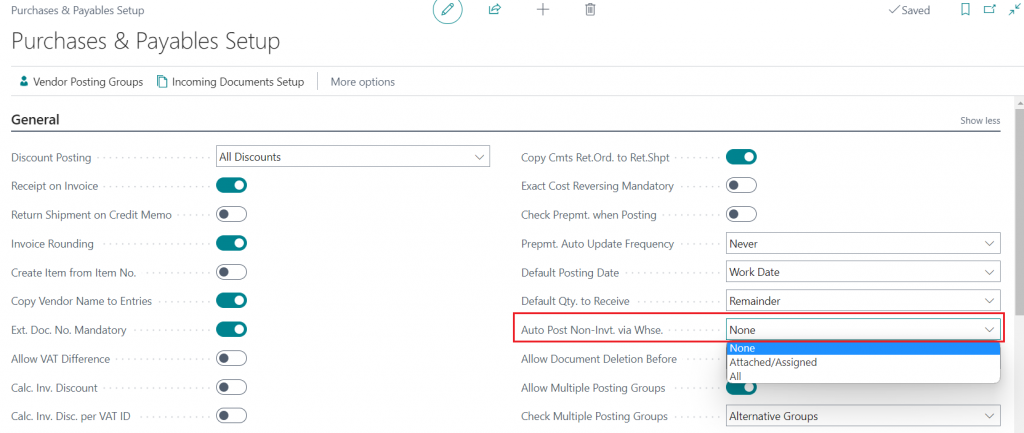The width and height of the screenshot is (1024, 433).
Task: Open Check Multiple Posting Groups dropdown
Action: 863,416
